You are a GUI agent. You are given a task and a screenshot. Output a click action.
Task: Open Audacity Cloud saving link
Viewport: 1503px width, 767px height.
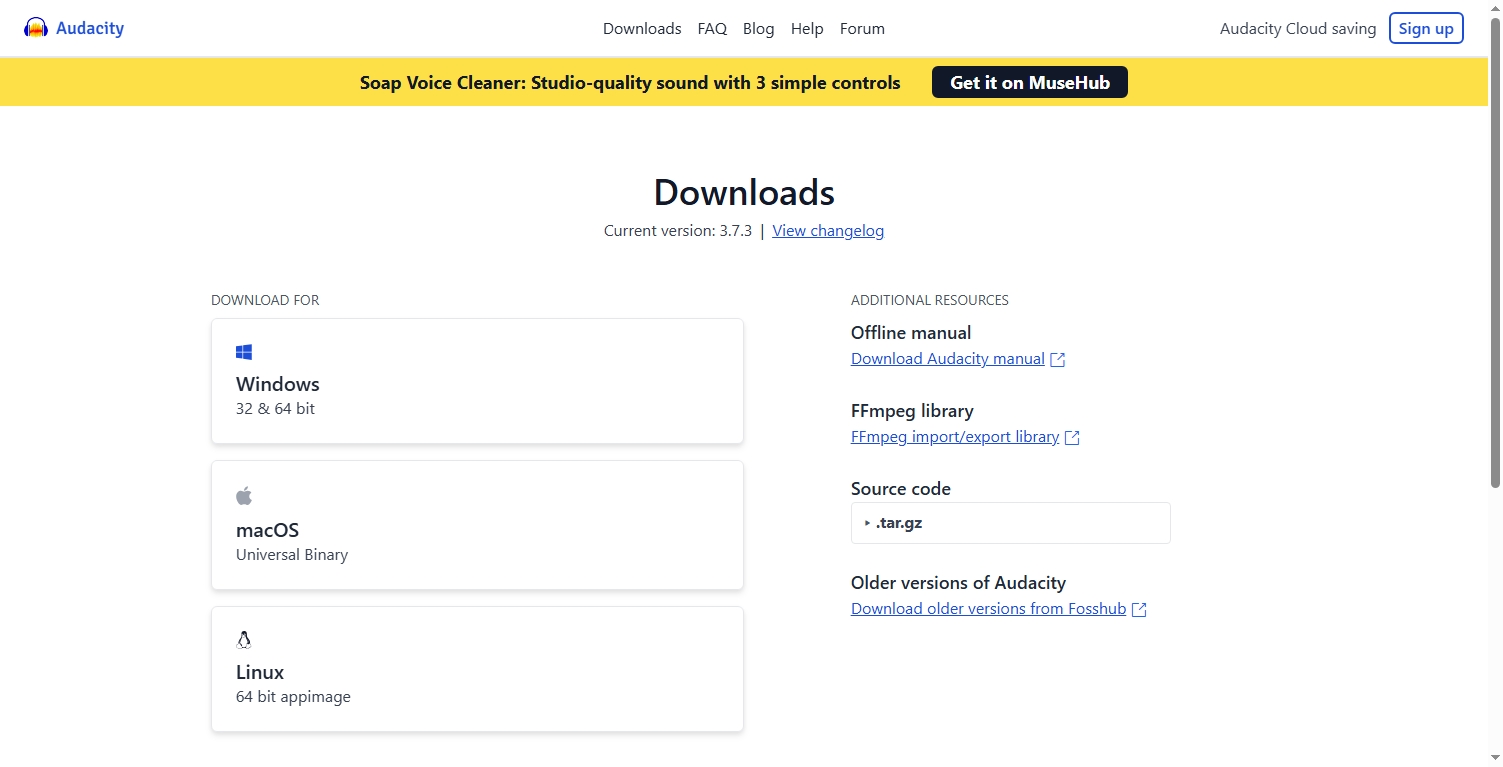point(1298,29)
